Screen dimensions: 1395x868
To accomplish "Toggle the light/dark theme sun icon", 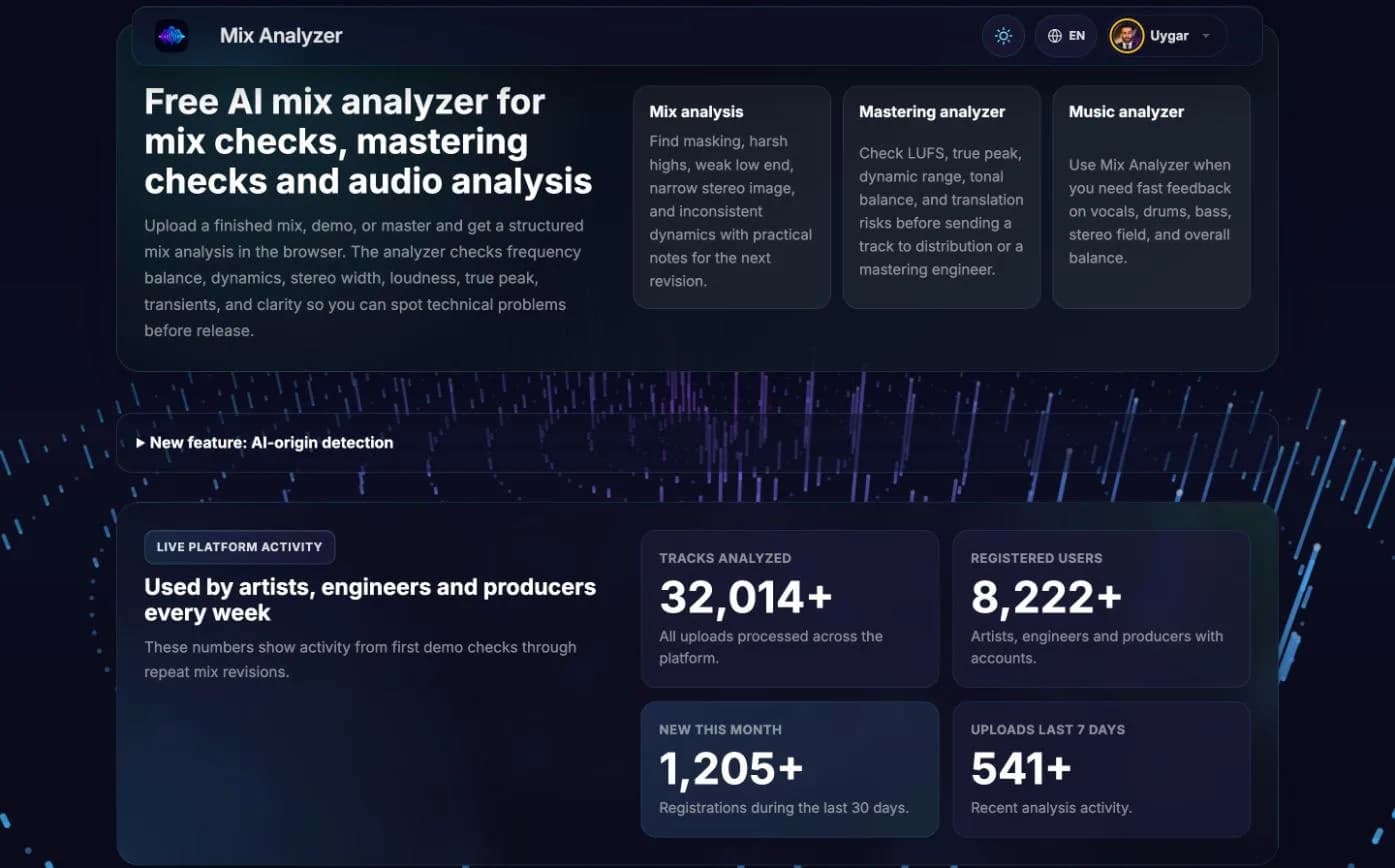I will click(x=1003, y=36).
